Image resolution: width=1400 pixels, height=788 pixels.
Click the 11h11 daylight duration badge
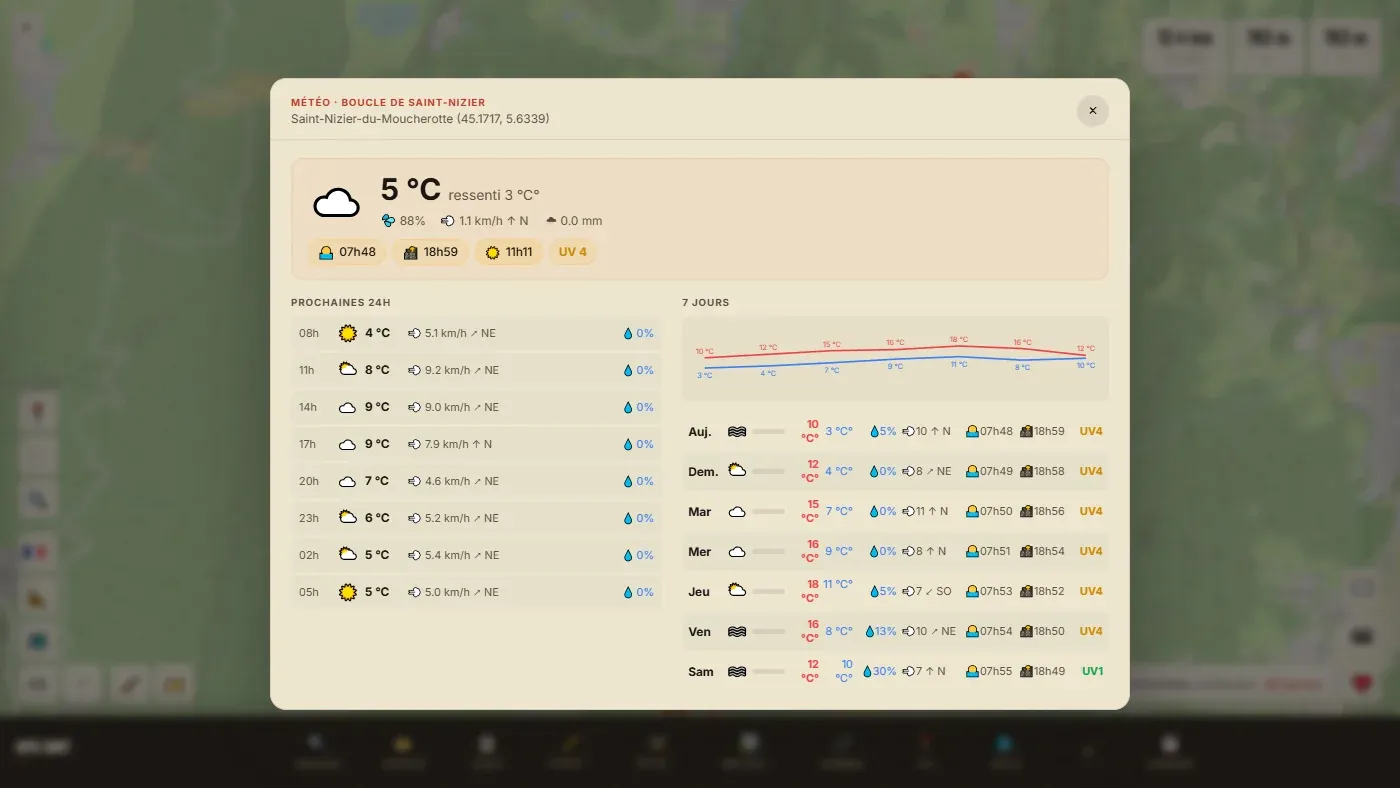coord(509,252)
